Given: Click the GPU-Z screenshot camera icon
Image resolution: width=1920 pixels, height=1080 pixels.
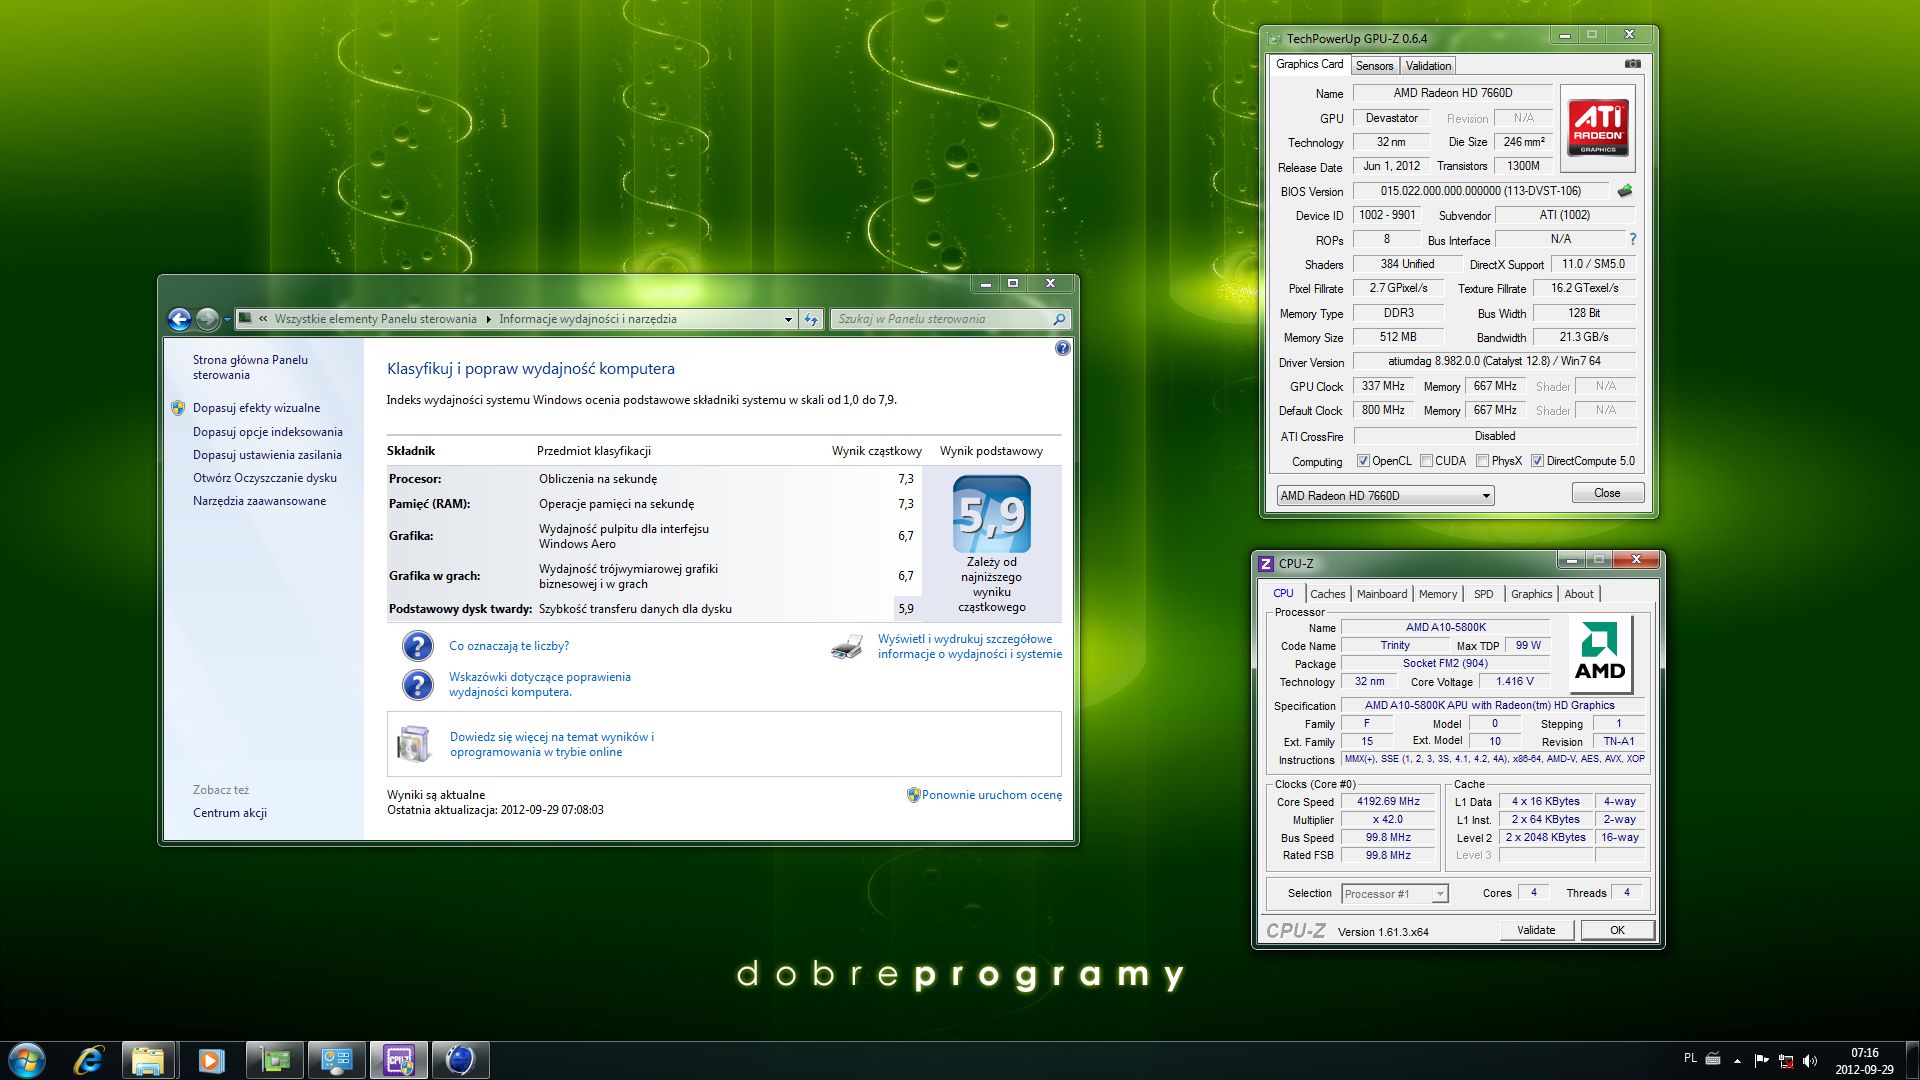Looking at the screenshot, I should click(x=1632, y=64).
